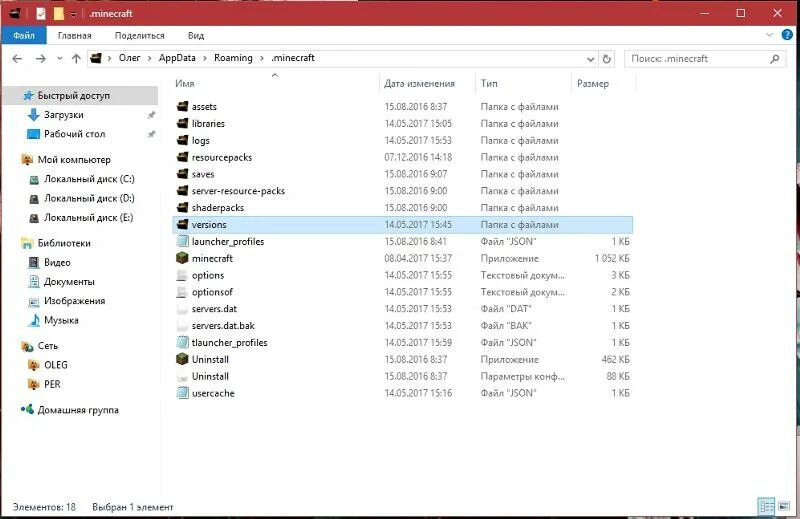The height and width of the screenshot is (519, 800).
Task: Open Документы library in the sidebar
Action: [69, 282]
